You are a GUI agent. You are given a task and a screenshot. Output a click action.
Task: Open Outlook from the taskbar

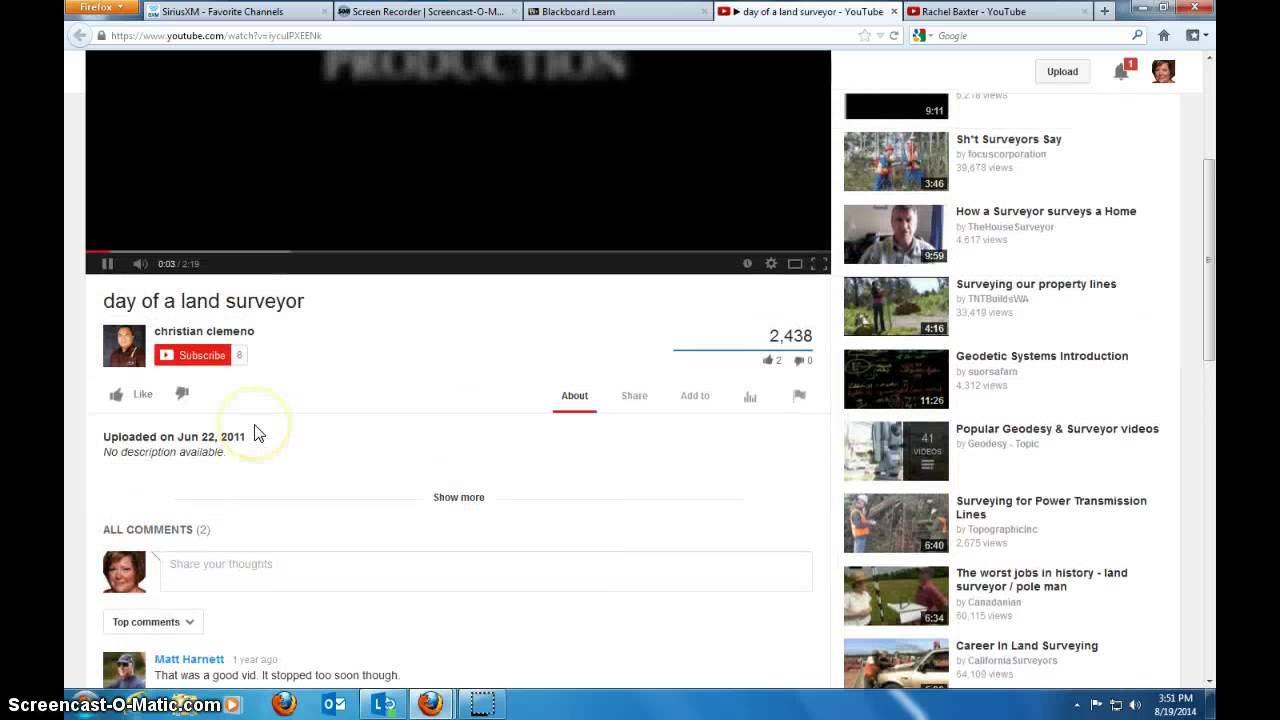coord(334,704)
